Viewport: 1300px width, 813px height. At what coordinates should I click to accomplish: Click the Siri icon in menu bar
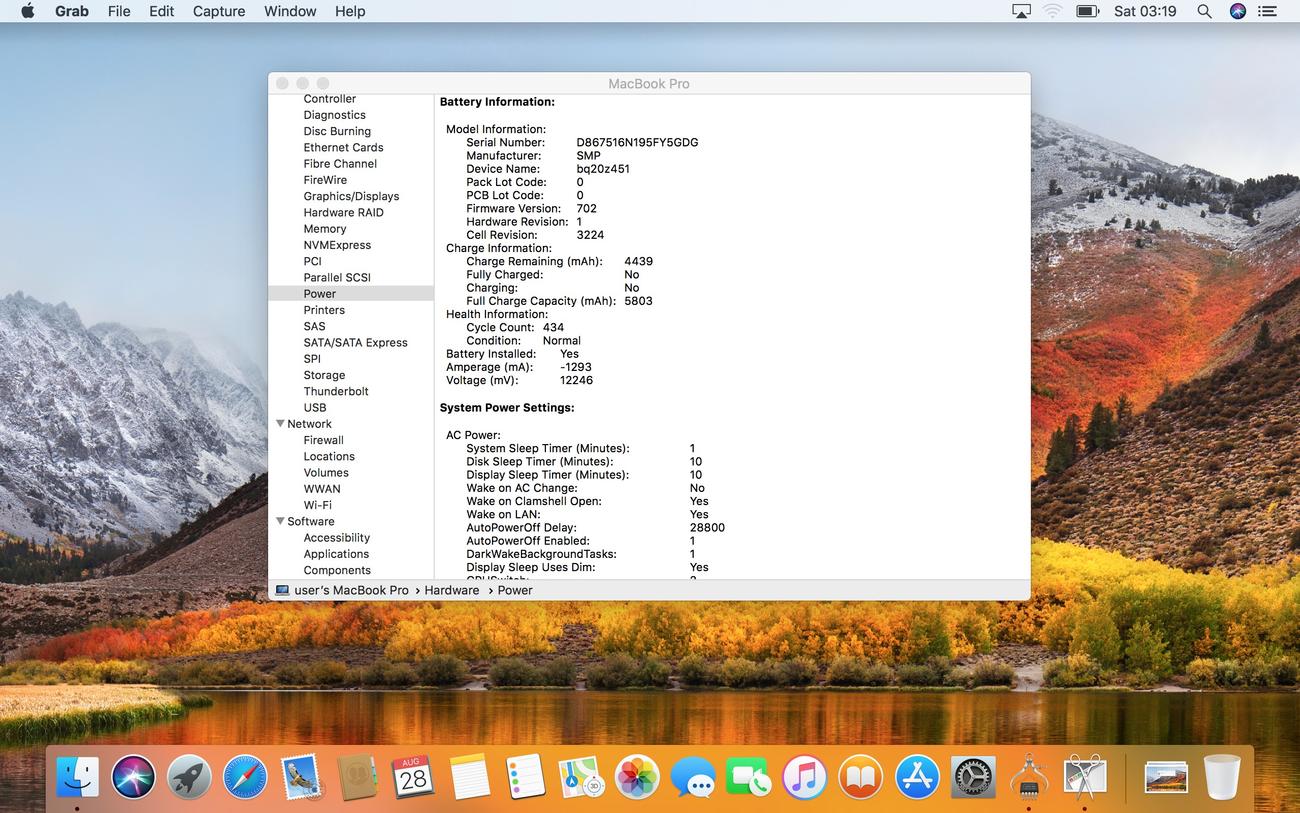pyautogui.click(x=1238, y=11)
